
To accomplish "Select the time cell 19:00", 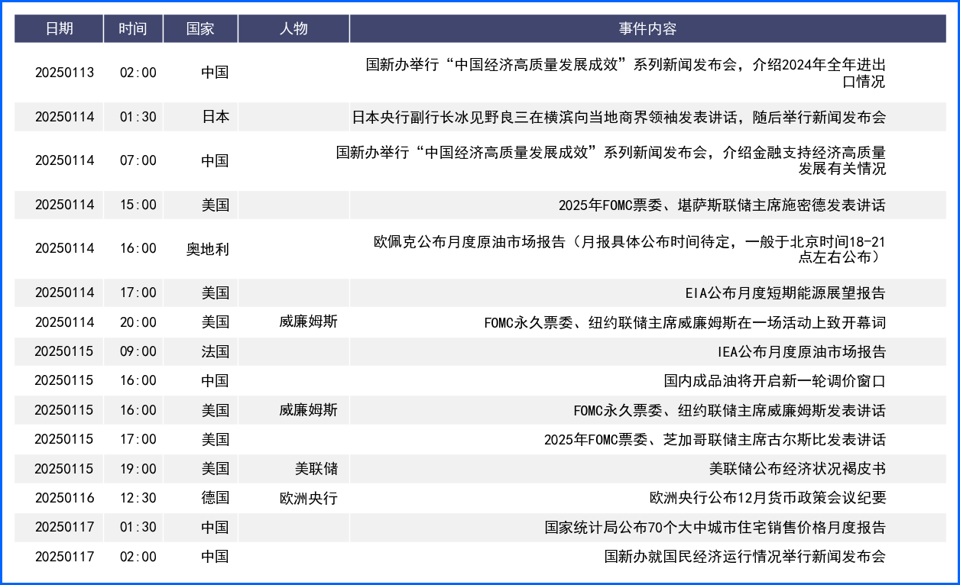I will 138,469.
